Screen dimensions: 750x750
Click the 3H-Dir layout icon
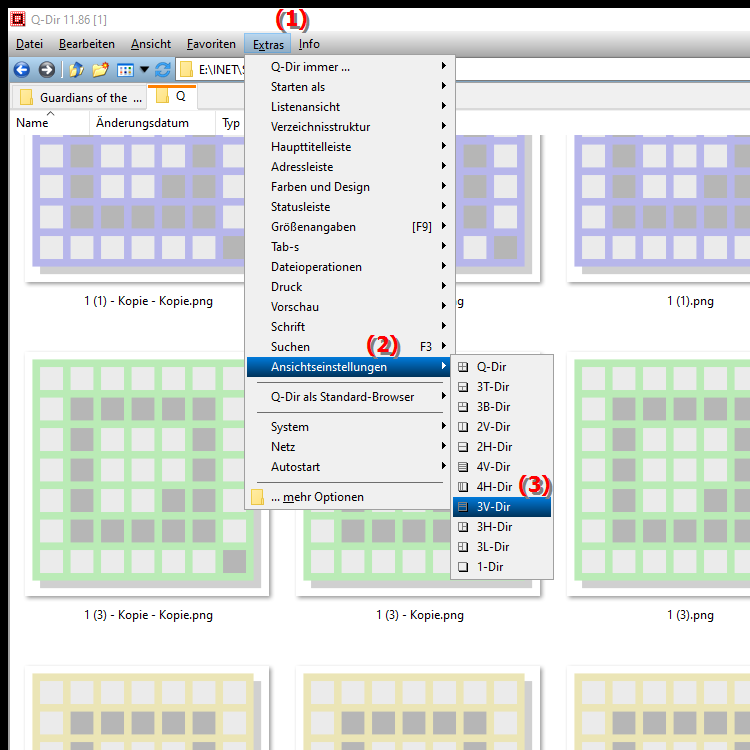pos(463,527)
